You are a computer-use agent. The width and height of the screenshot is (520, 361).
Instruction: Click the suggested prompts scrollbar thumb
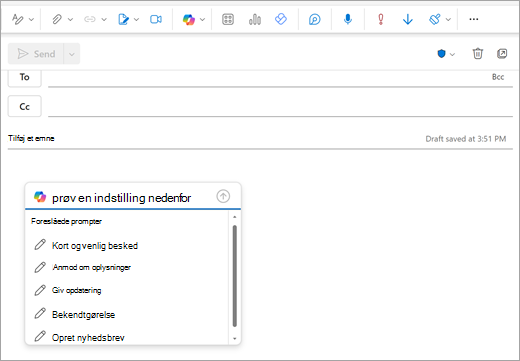click(235, 276)
